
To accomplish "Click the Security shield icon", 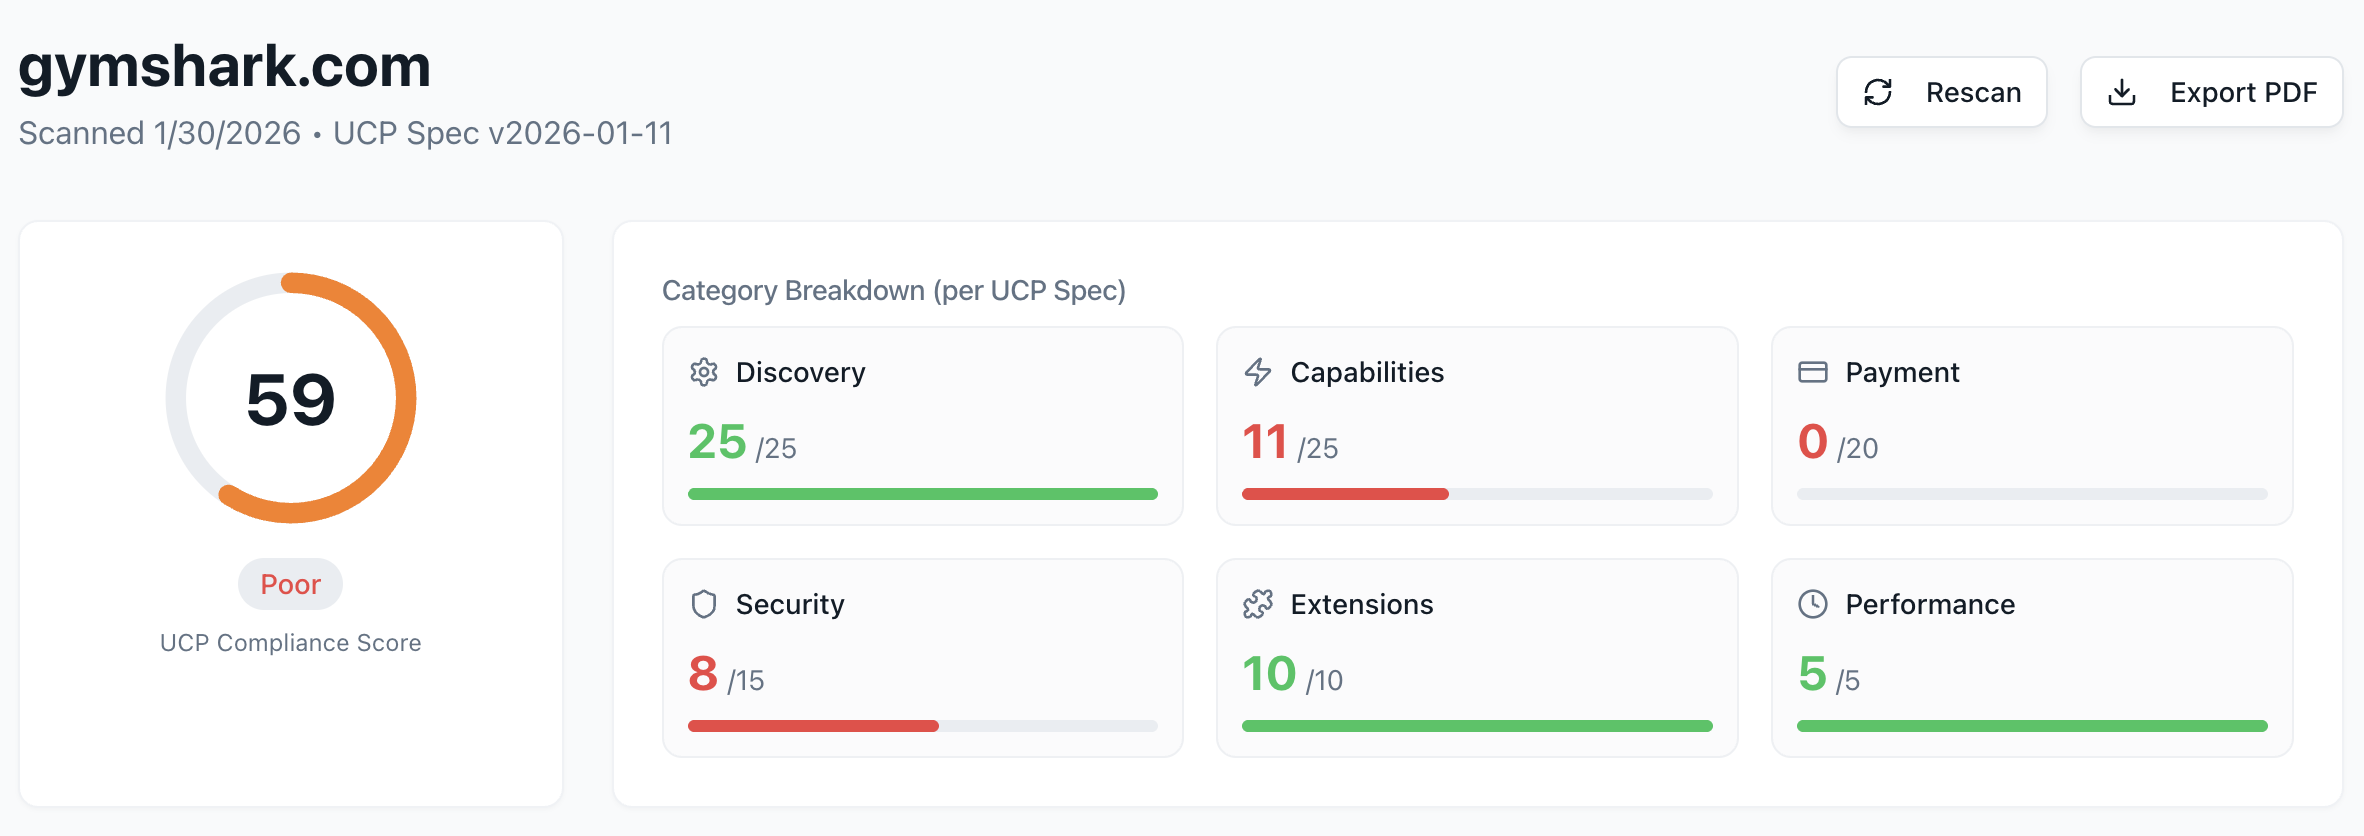I will [x=704, y=604].
